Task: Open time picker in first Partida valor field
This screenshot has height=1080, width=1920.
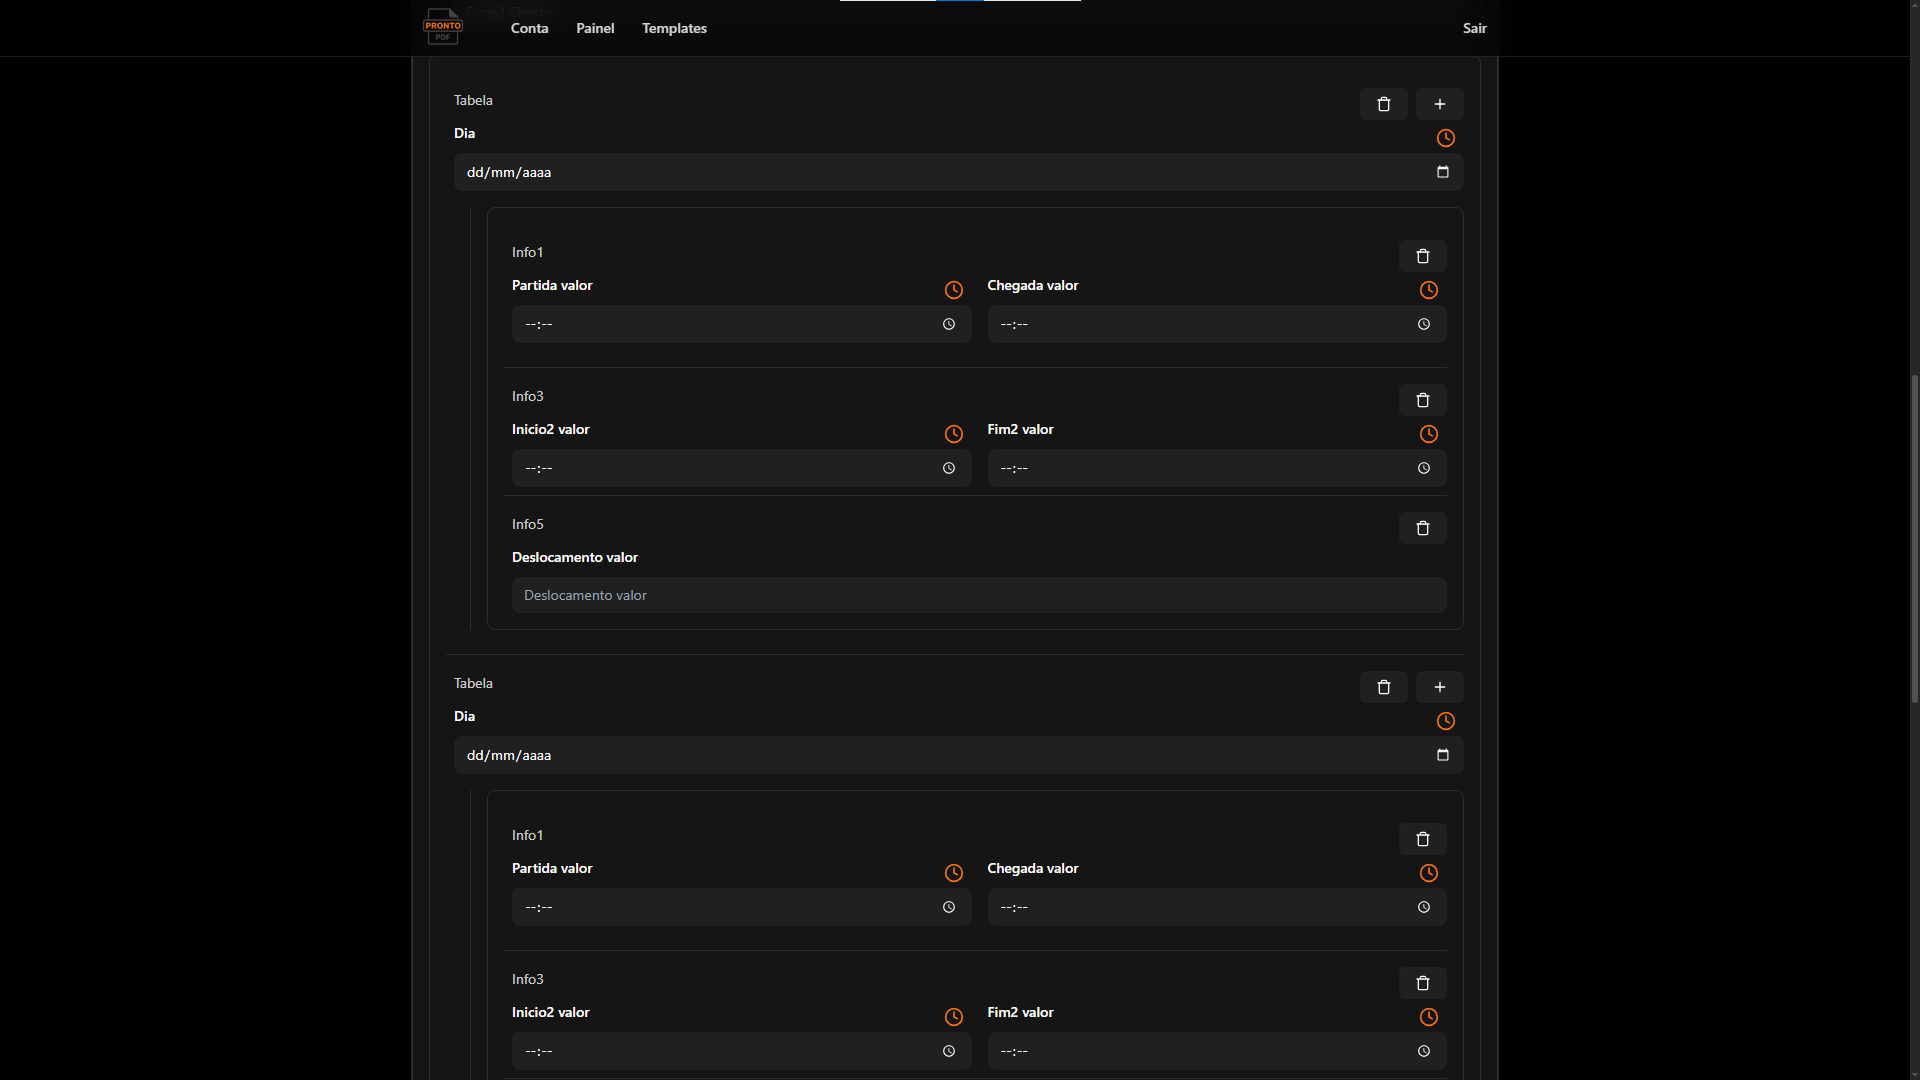Action: tap(949, 324)
